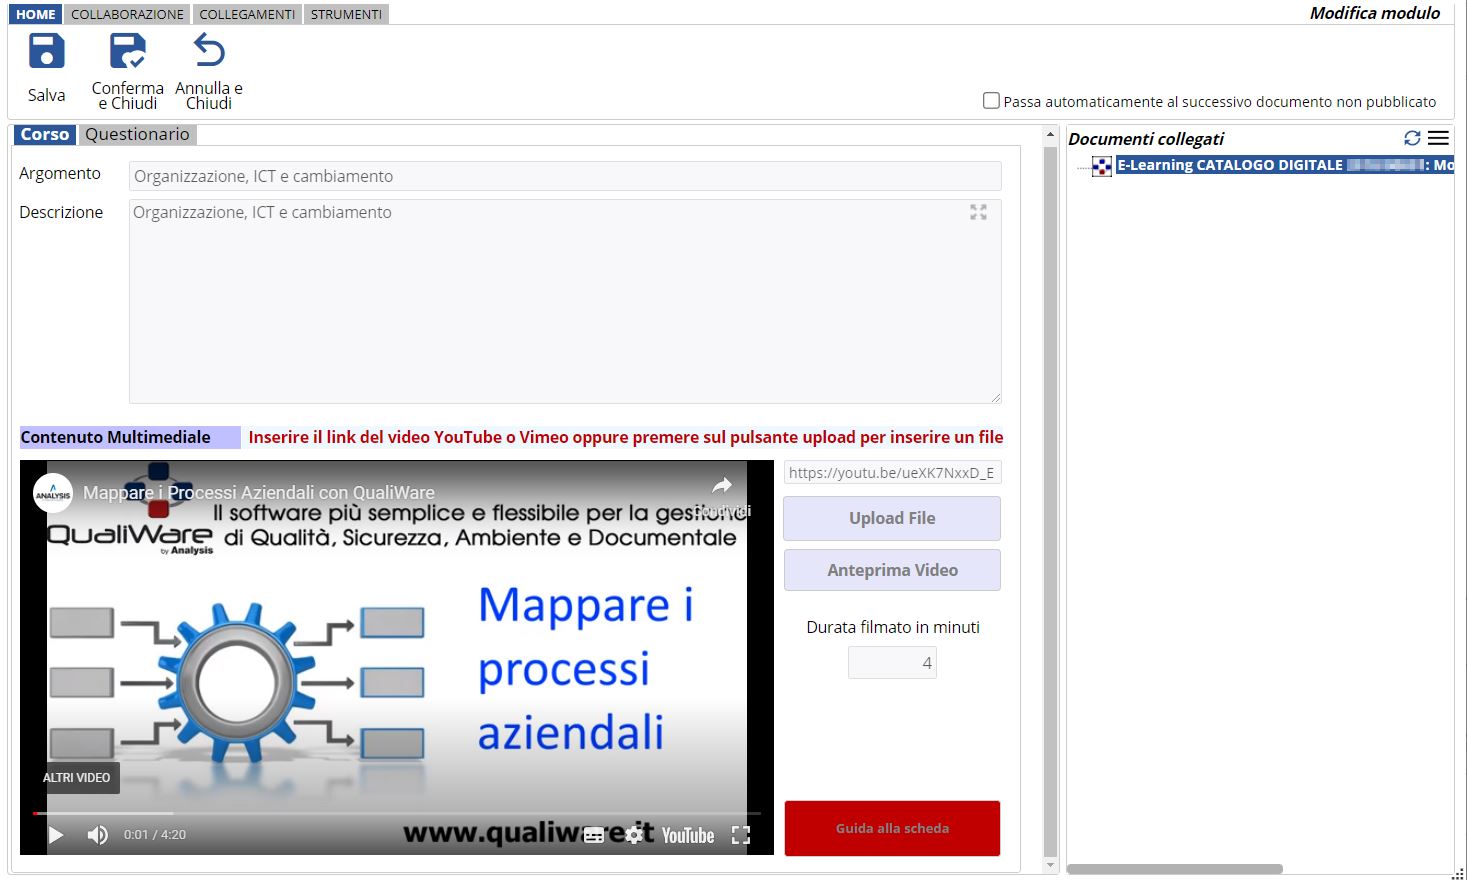The height and width of the screenshot is (880, 1467).
Task: Click the video URL input field
Action: 892,473
